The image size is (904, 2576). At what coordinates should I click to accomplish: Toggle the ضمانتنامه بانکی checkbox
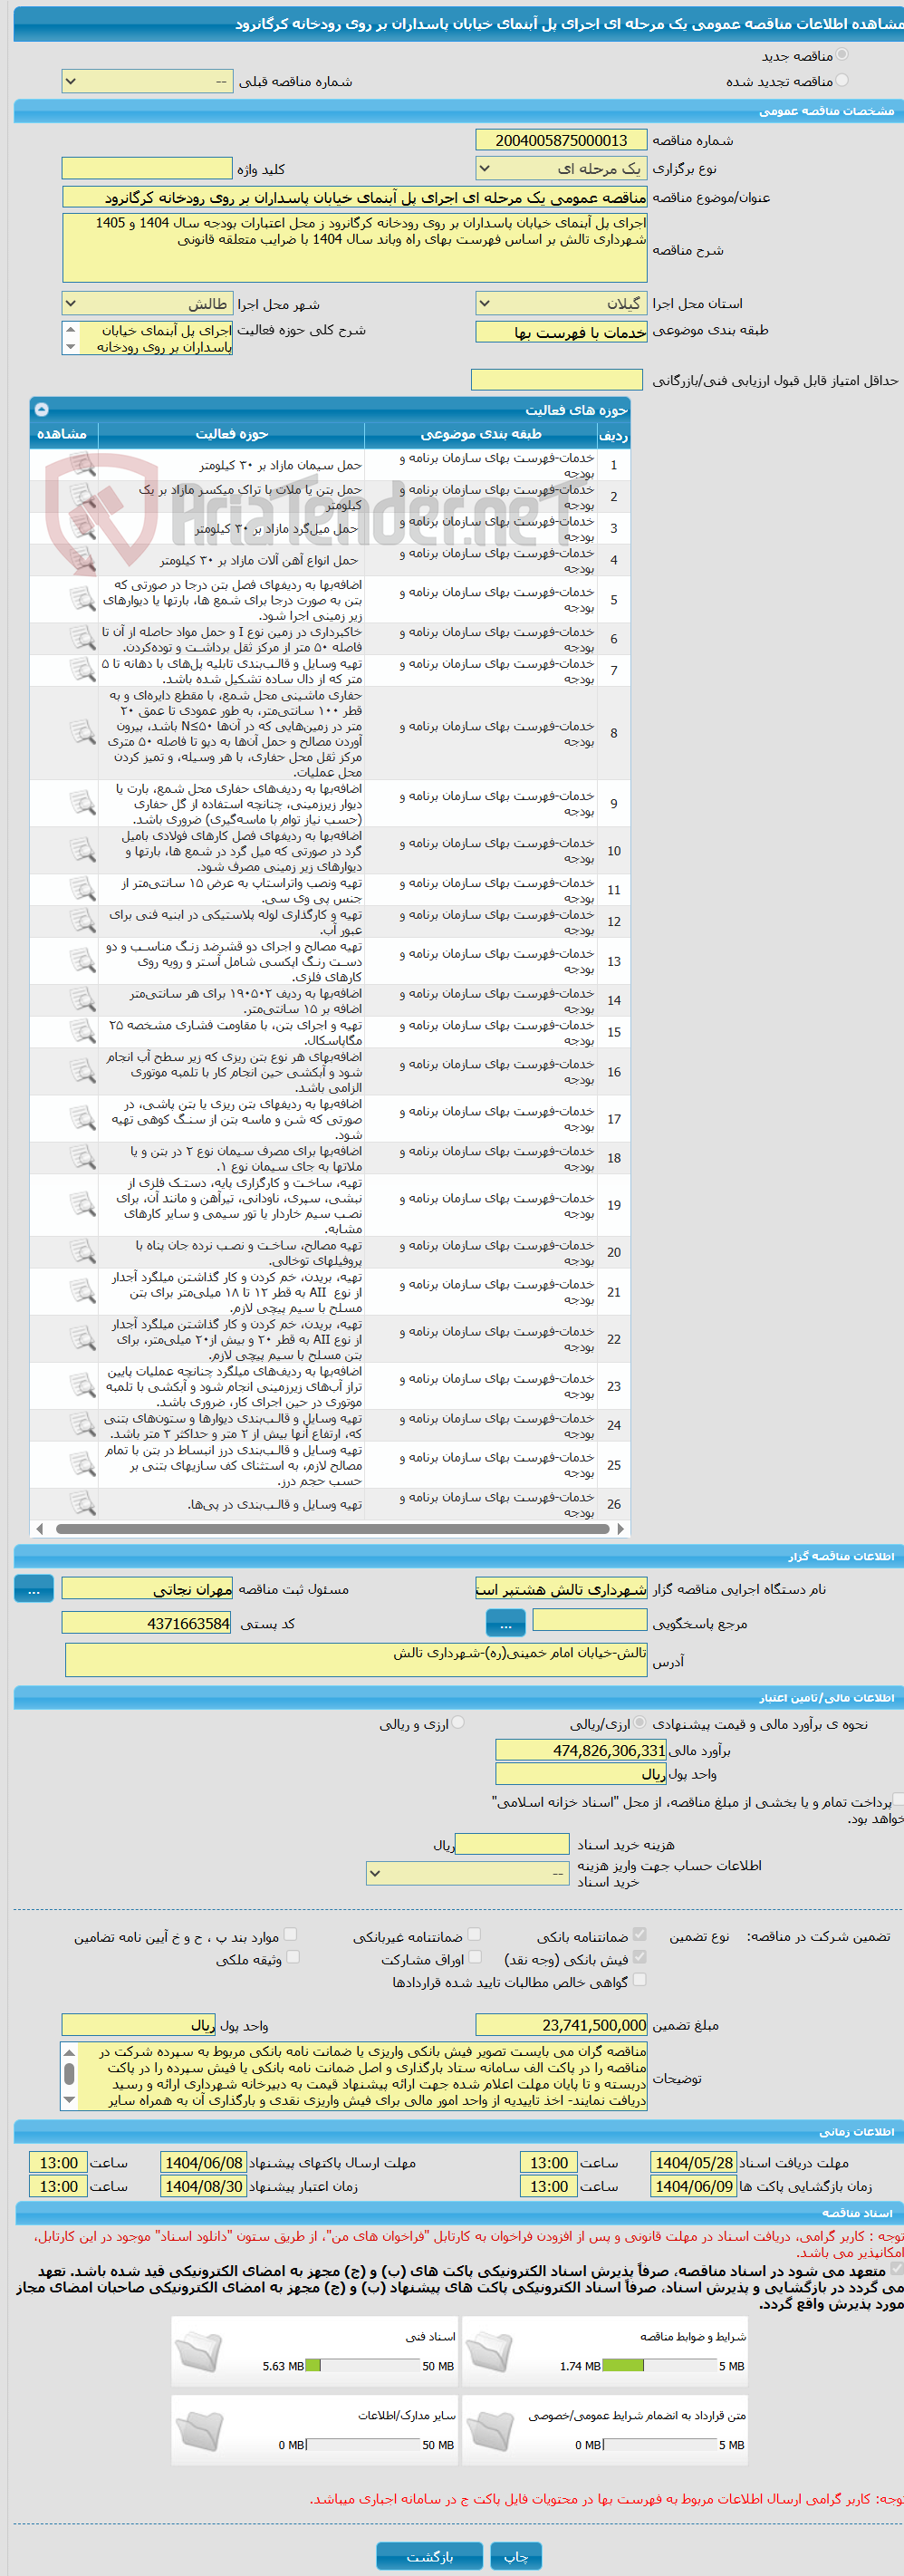[x=640, y=1935]
